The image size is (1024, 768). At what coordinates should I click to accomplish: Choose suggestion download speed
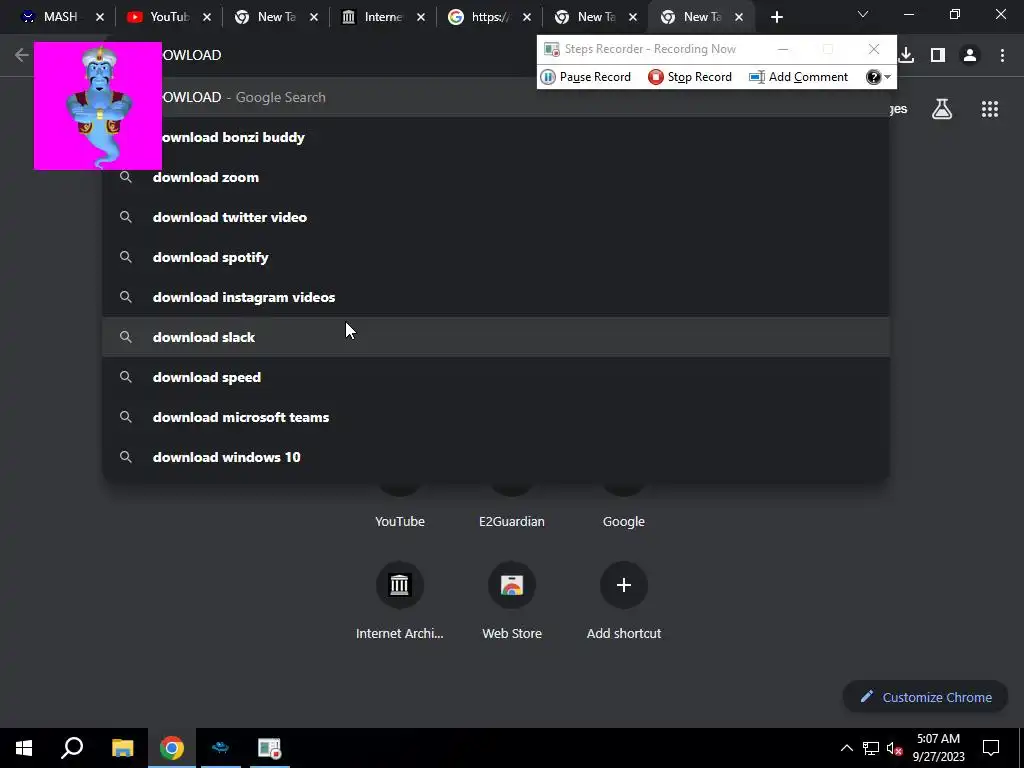coord(496,377)
